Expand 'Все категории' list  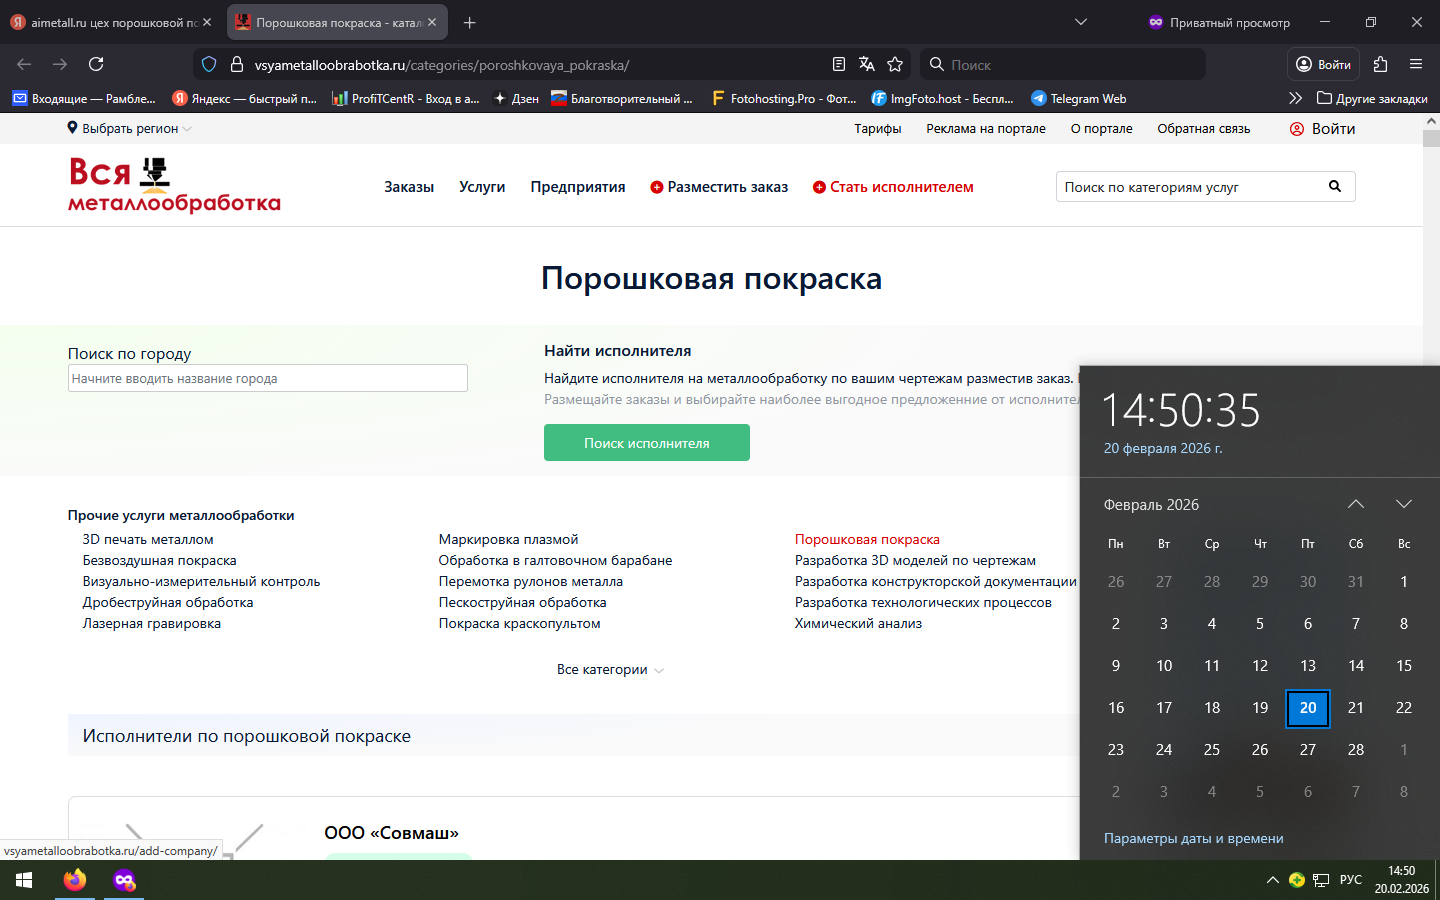[x=609, y=670]
